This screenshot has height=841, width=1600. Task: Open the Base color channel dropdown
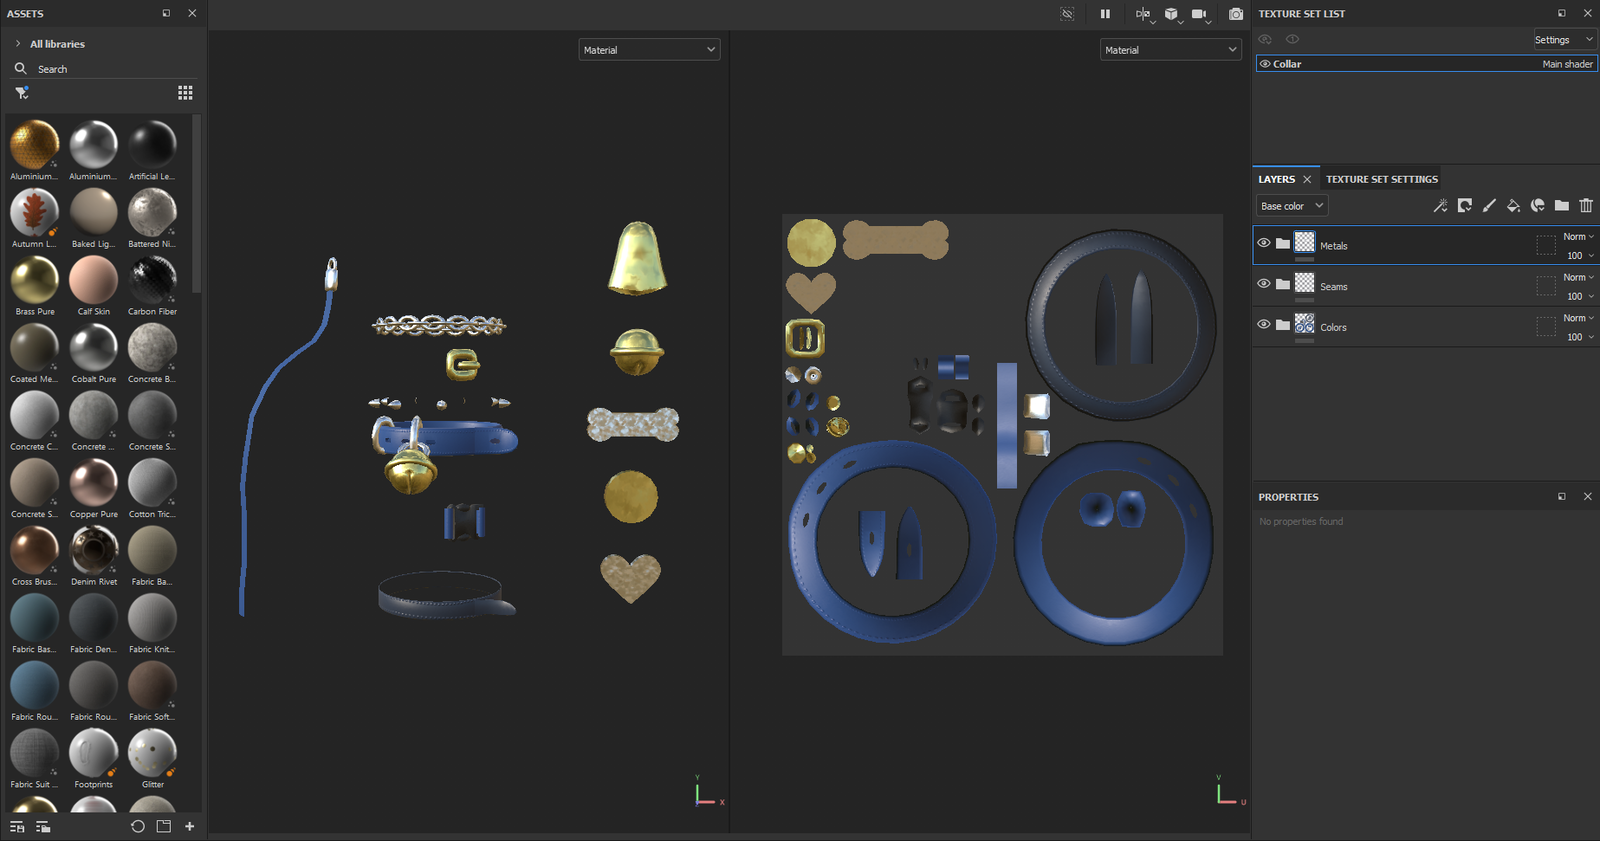point(1291,206)
